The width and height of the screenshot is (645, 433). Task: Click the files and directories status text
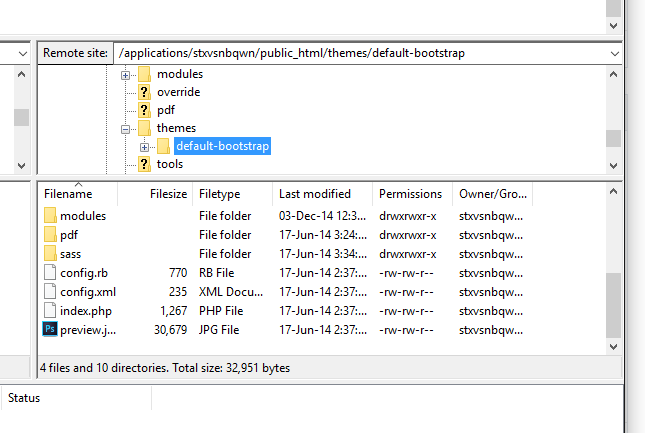(x=165, y=368)
